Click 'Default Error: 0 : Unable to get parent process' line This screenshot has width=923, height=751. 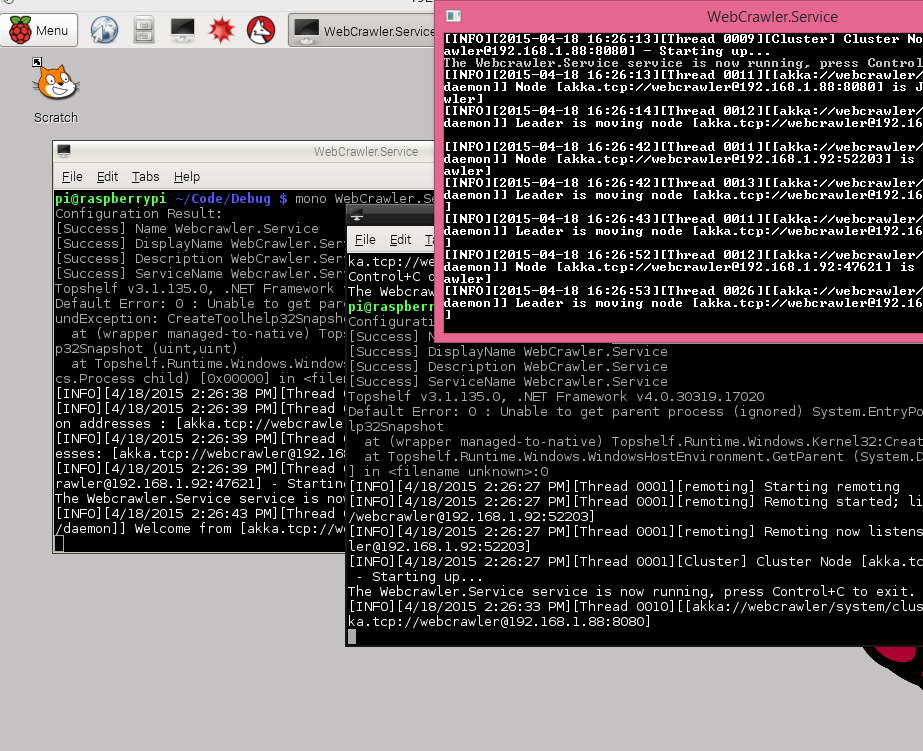(x=635, y=411)
